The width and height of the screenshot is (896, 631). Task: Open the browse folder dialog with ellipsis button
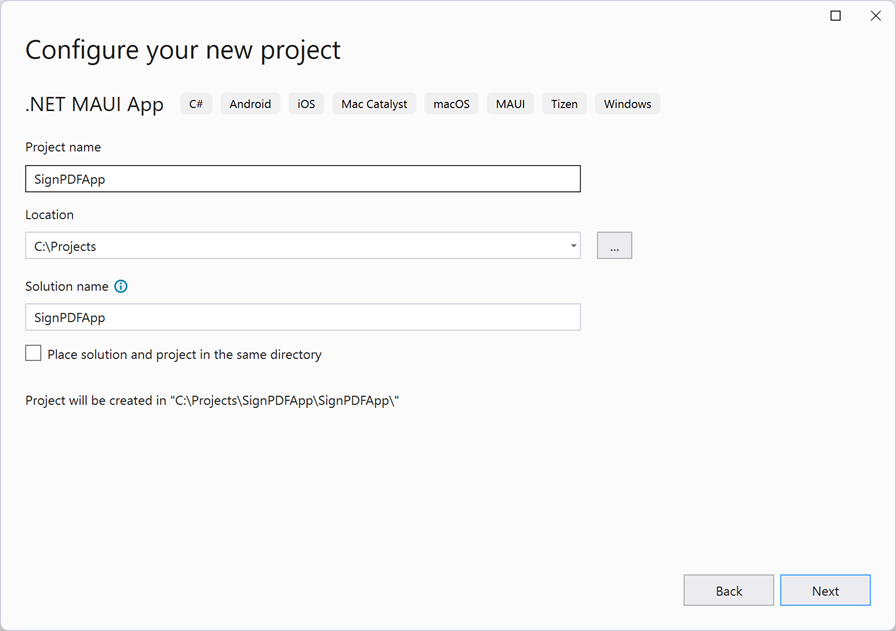point(614,245)
